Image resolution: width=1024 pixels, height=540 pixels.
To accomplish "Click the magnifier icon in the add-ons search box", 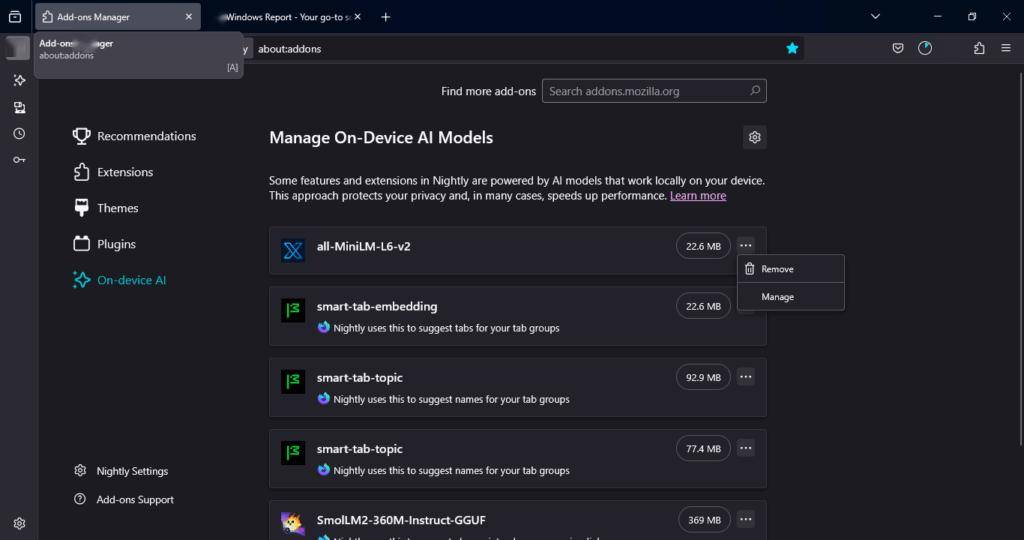I will pos(755,91).
